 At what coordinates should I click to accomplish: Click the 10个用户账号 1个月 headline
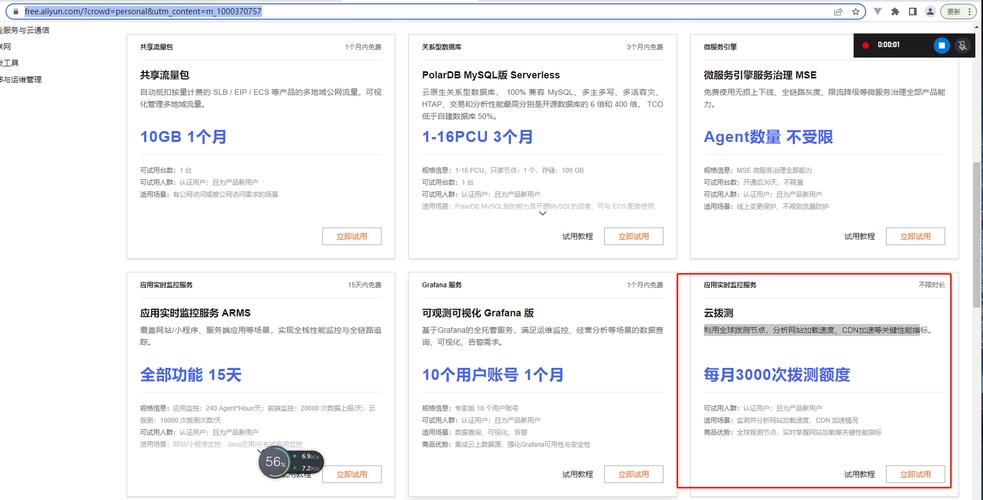493,375
